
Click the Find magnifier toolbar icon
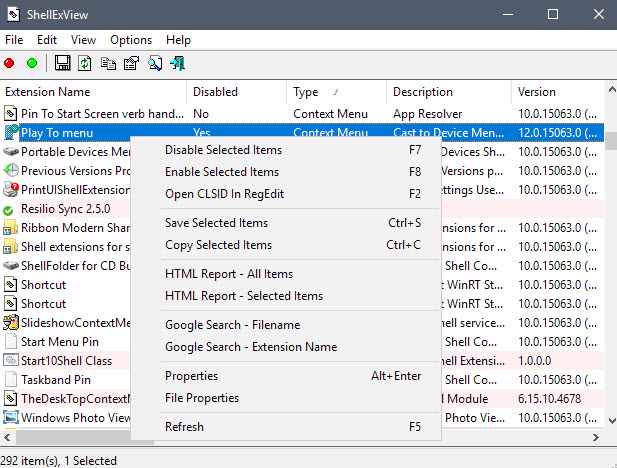(155, 63)
